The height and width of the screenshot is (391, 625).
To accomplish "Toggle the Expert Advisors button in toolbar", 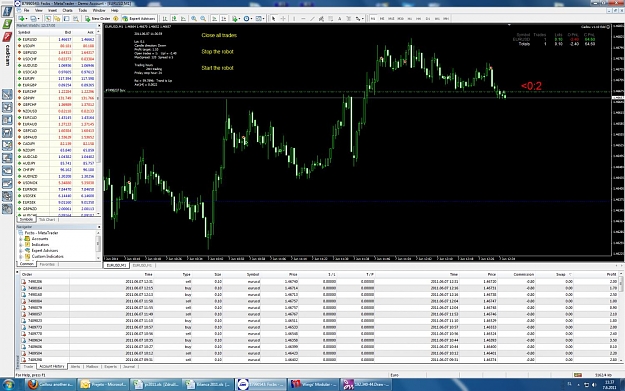I will pos(139,18).
